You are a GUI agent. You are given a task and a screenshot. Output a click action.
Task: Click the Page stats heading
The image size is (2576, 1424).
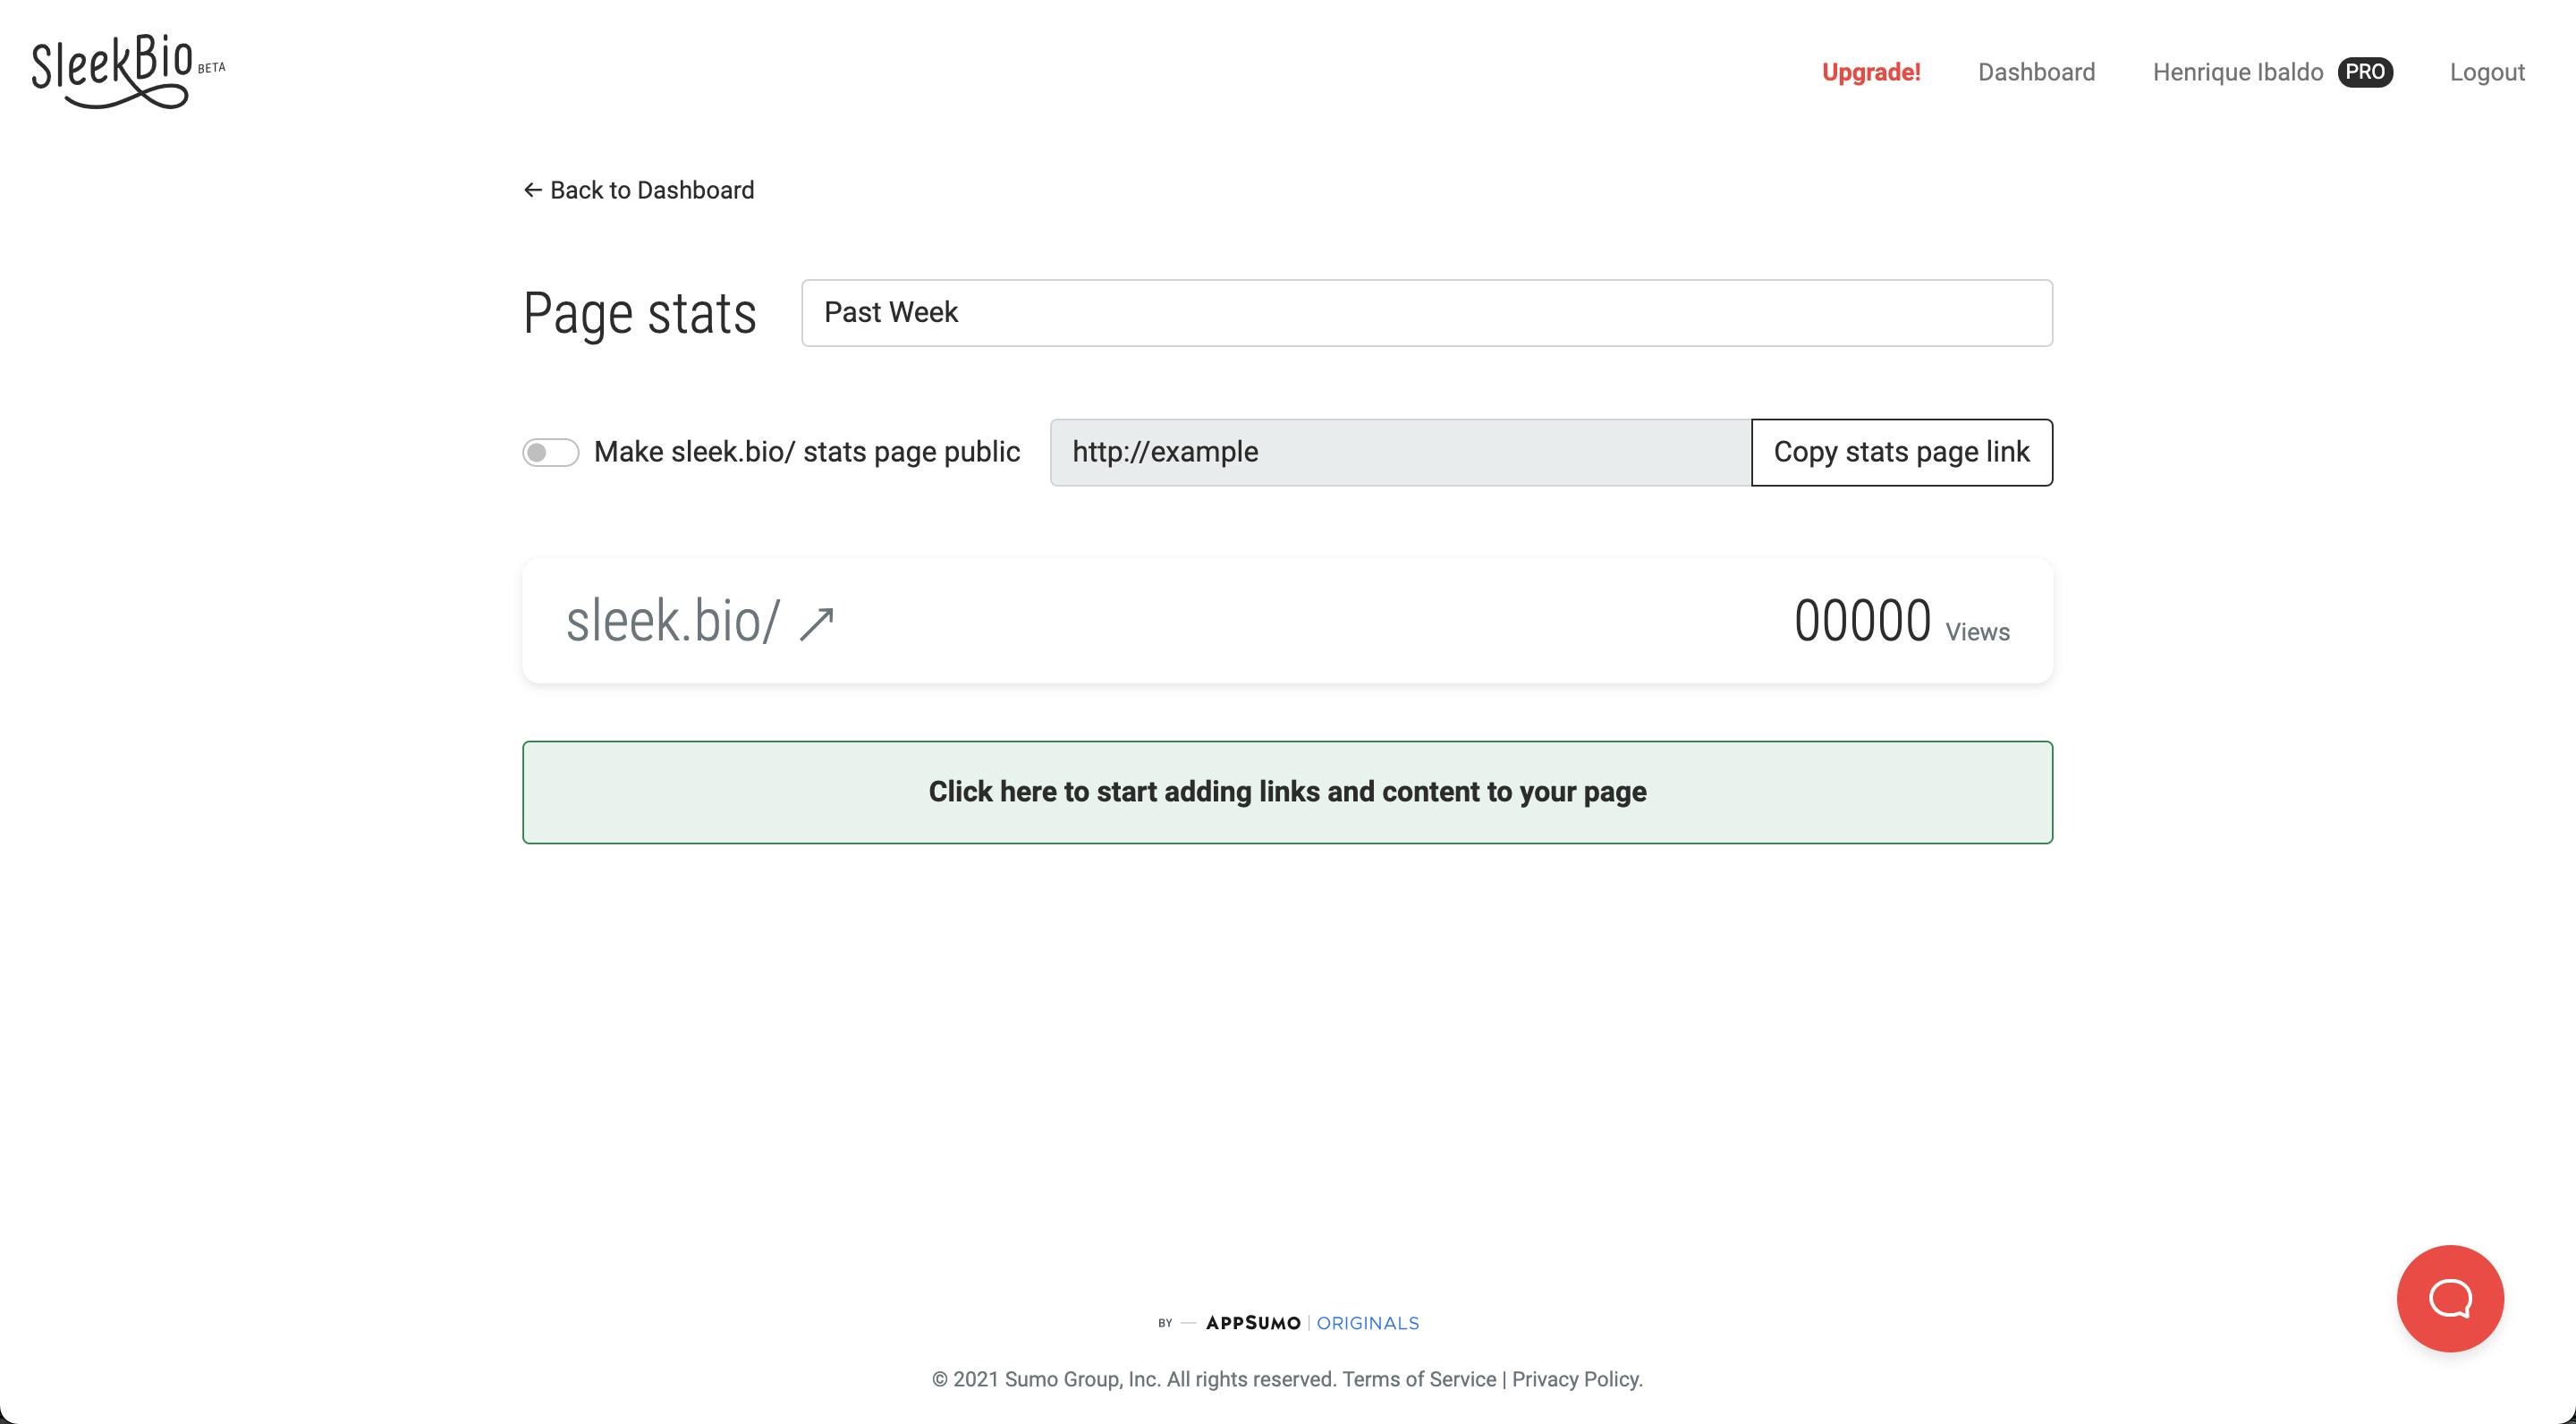pyautogui.click(x=640, y=314)
